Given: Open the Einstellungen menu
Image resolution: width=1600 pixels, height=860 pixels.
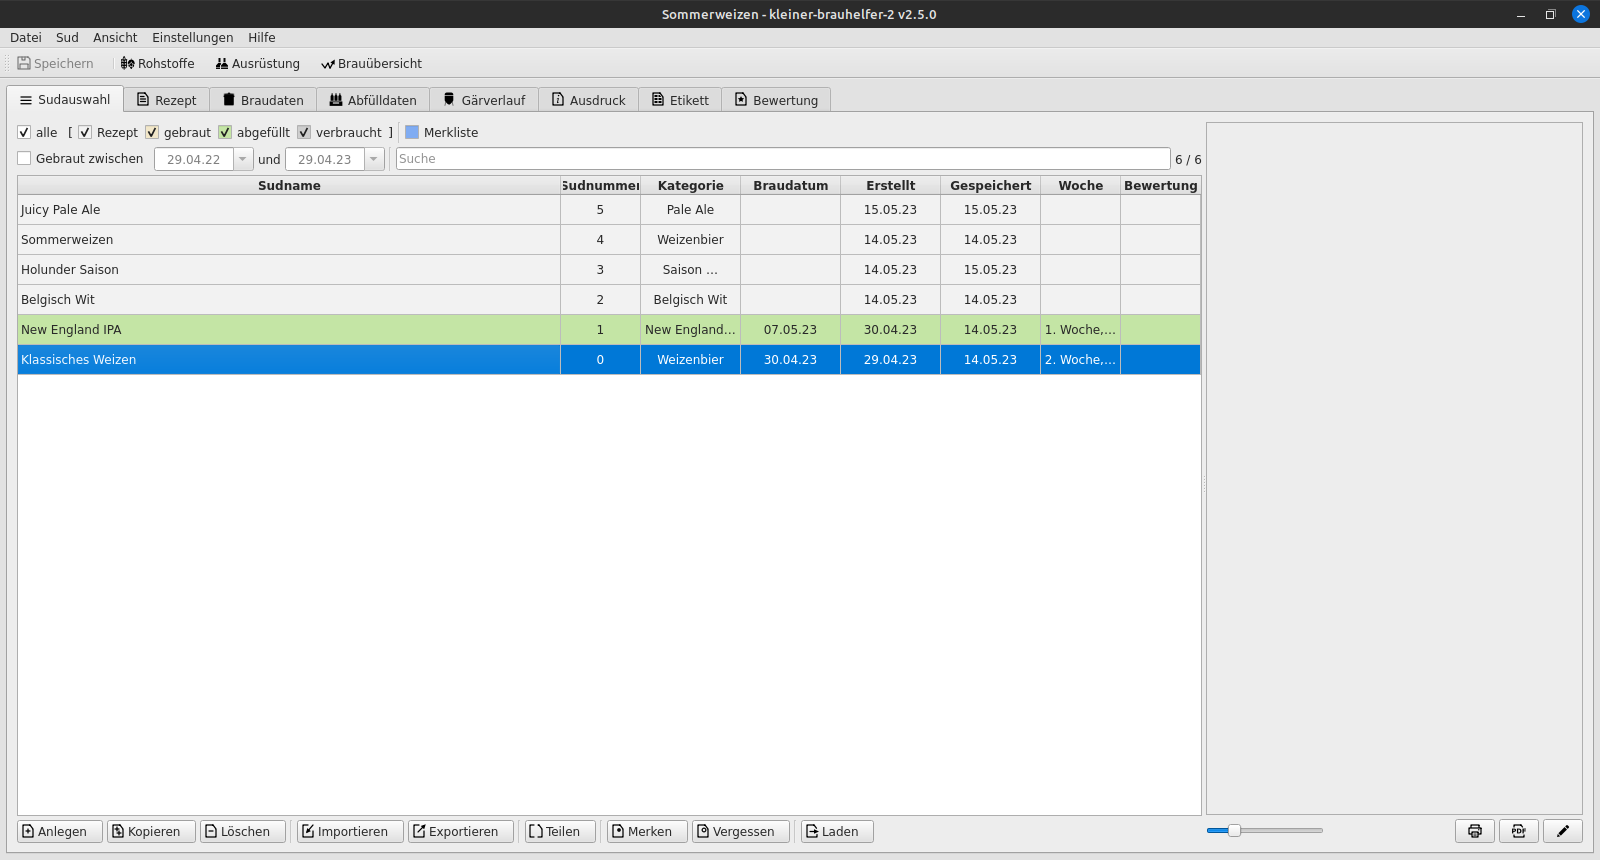Looking at the screenshot, I should tap(192, 37).
